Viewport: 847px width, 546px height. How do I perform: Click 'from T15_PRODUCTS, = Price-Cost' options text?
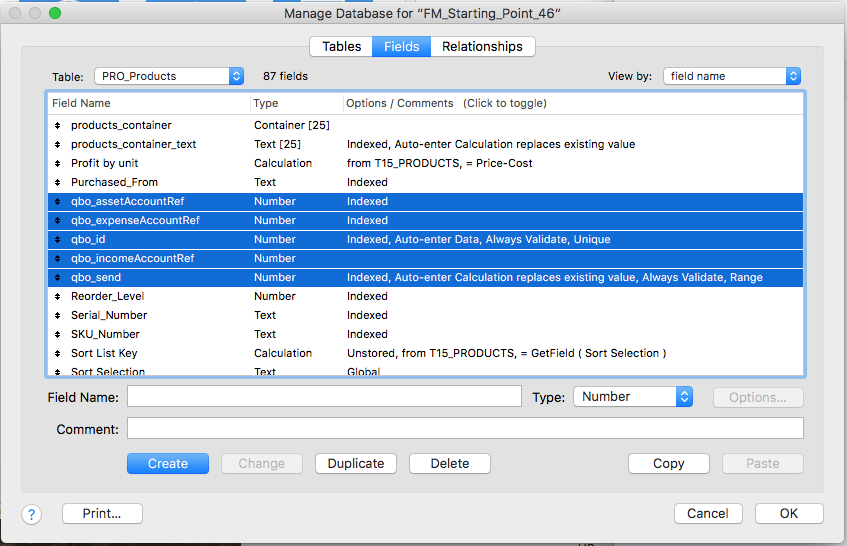tap(440, 163)
